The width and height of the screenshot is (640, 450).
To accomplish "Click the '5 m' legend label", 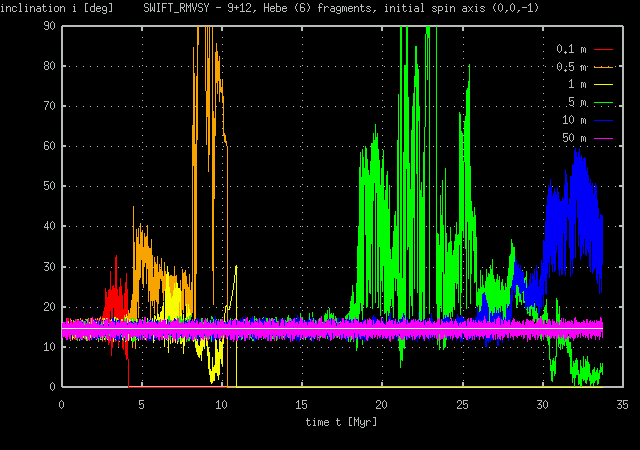I will point(577,102).
